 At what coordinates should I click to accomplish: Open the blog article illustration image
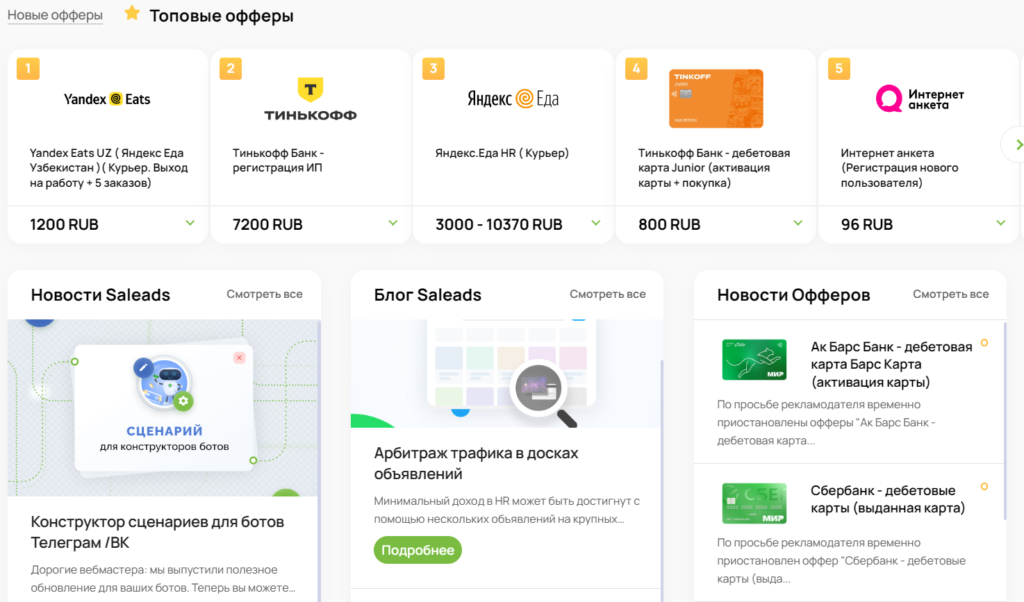(x=506, y=373)
